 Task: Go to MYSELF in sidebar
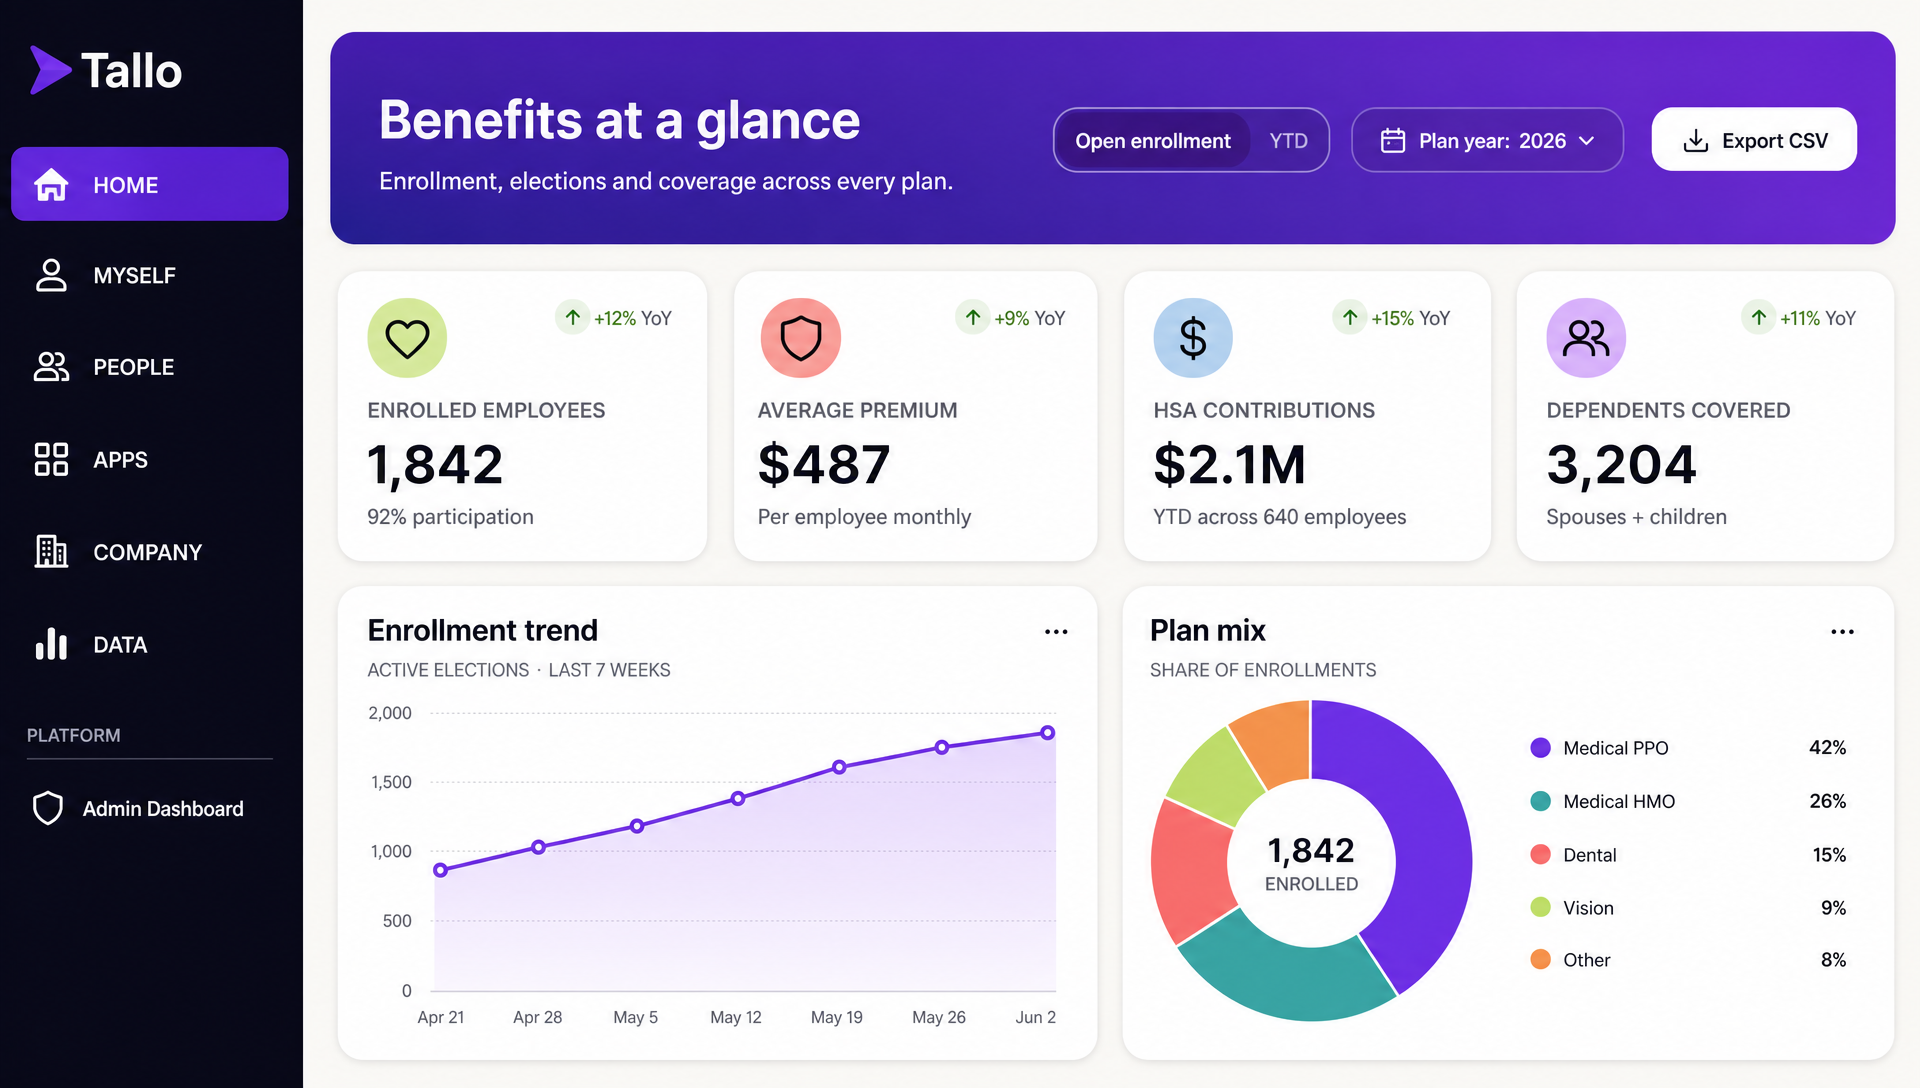tap(134, 275)
